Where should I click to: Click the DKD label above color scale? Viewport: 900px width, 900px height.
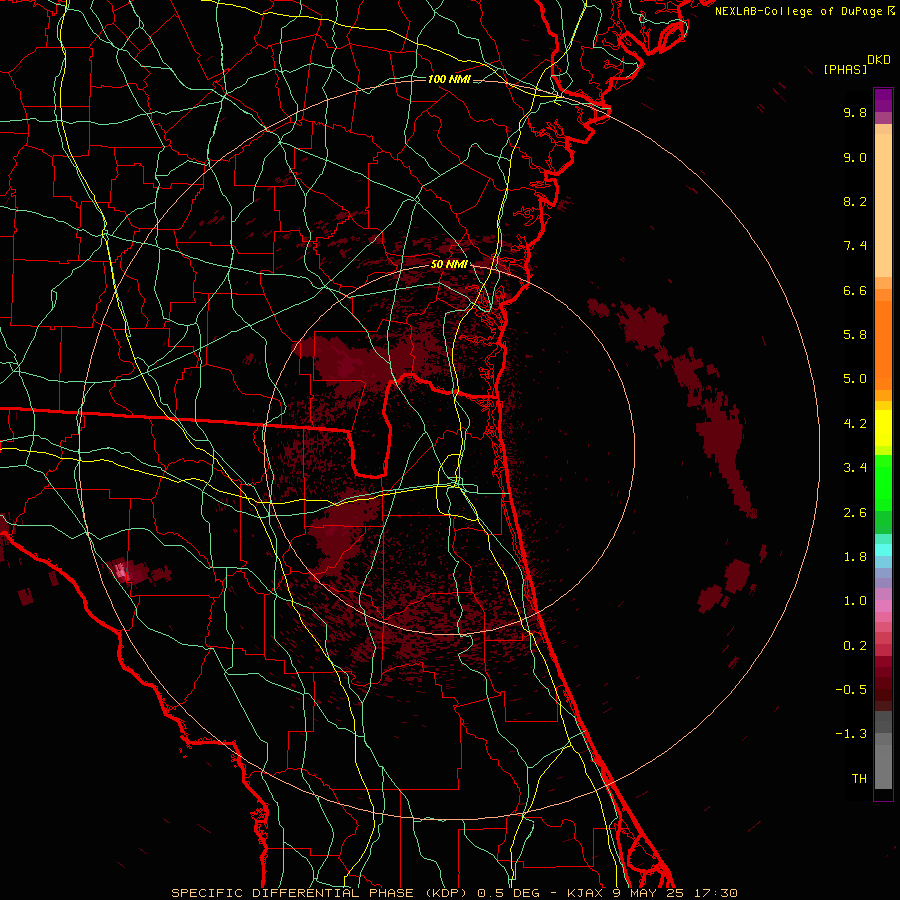[879, 60]
